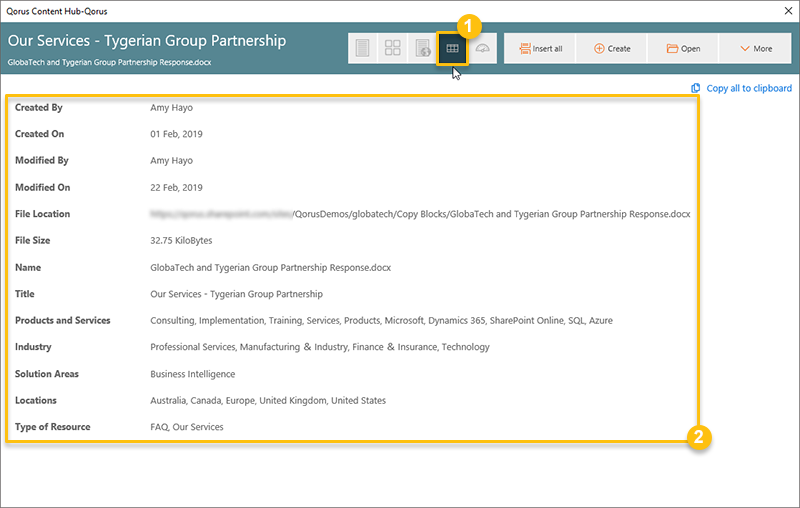Click the Name value GlobaTech docx filename
The image size is (800, 508).
(270, 268)
